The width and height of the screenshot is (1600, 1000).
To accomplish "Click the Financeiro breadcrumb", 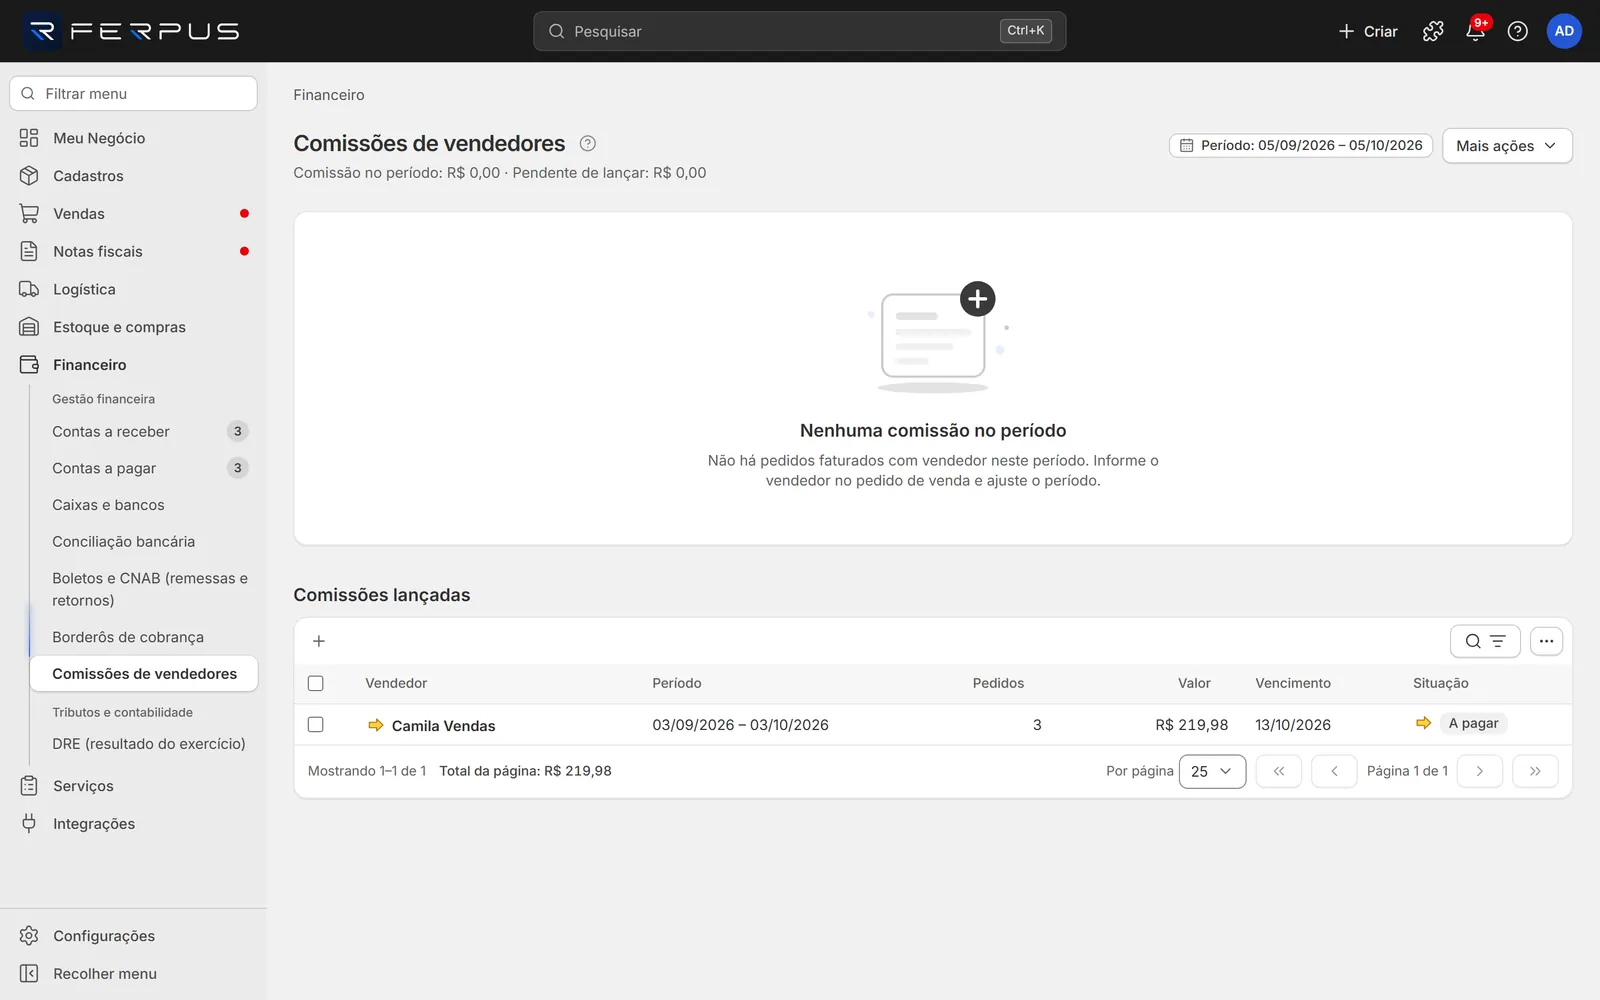I will click(329, 95).
